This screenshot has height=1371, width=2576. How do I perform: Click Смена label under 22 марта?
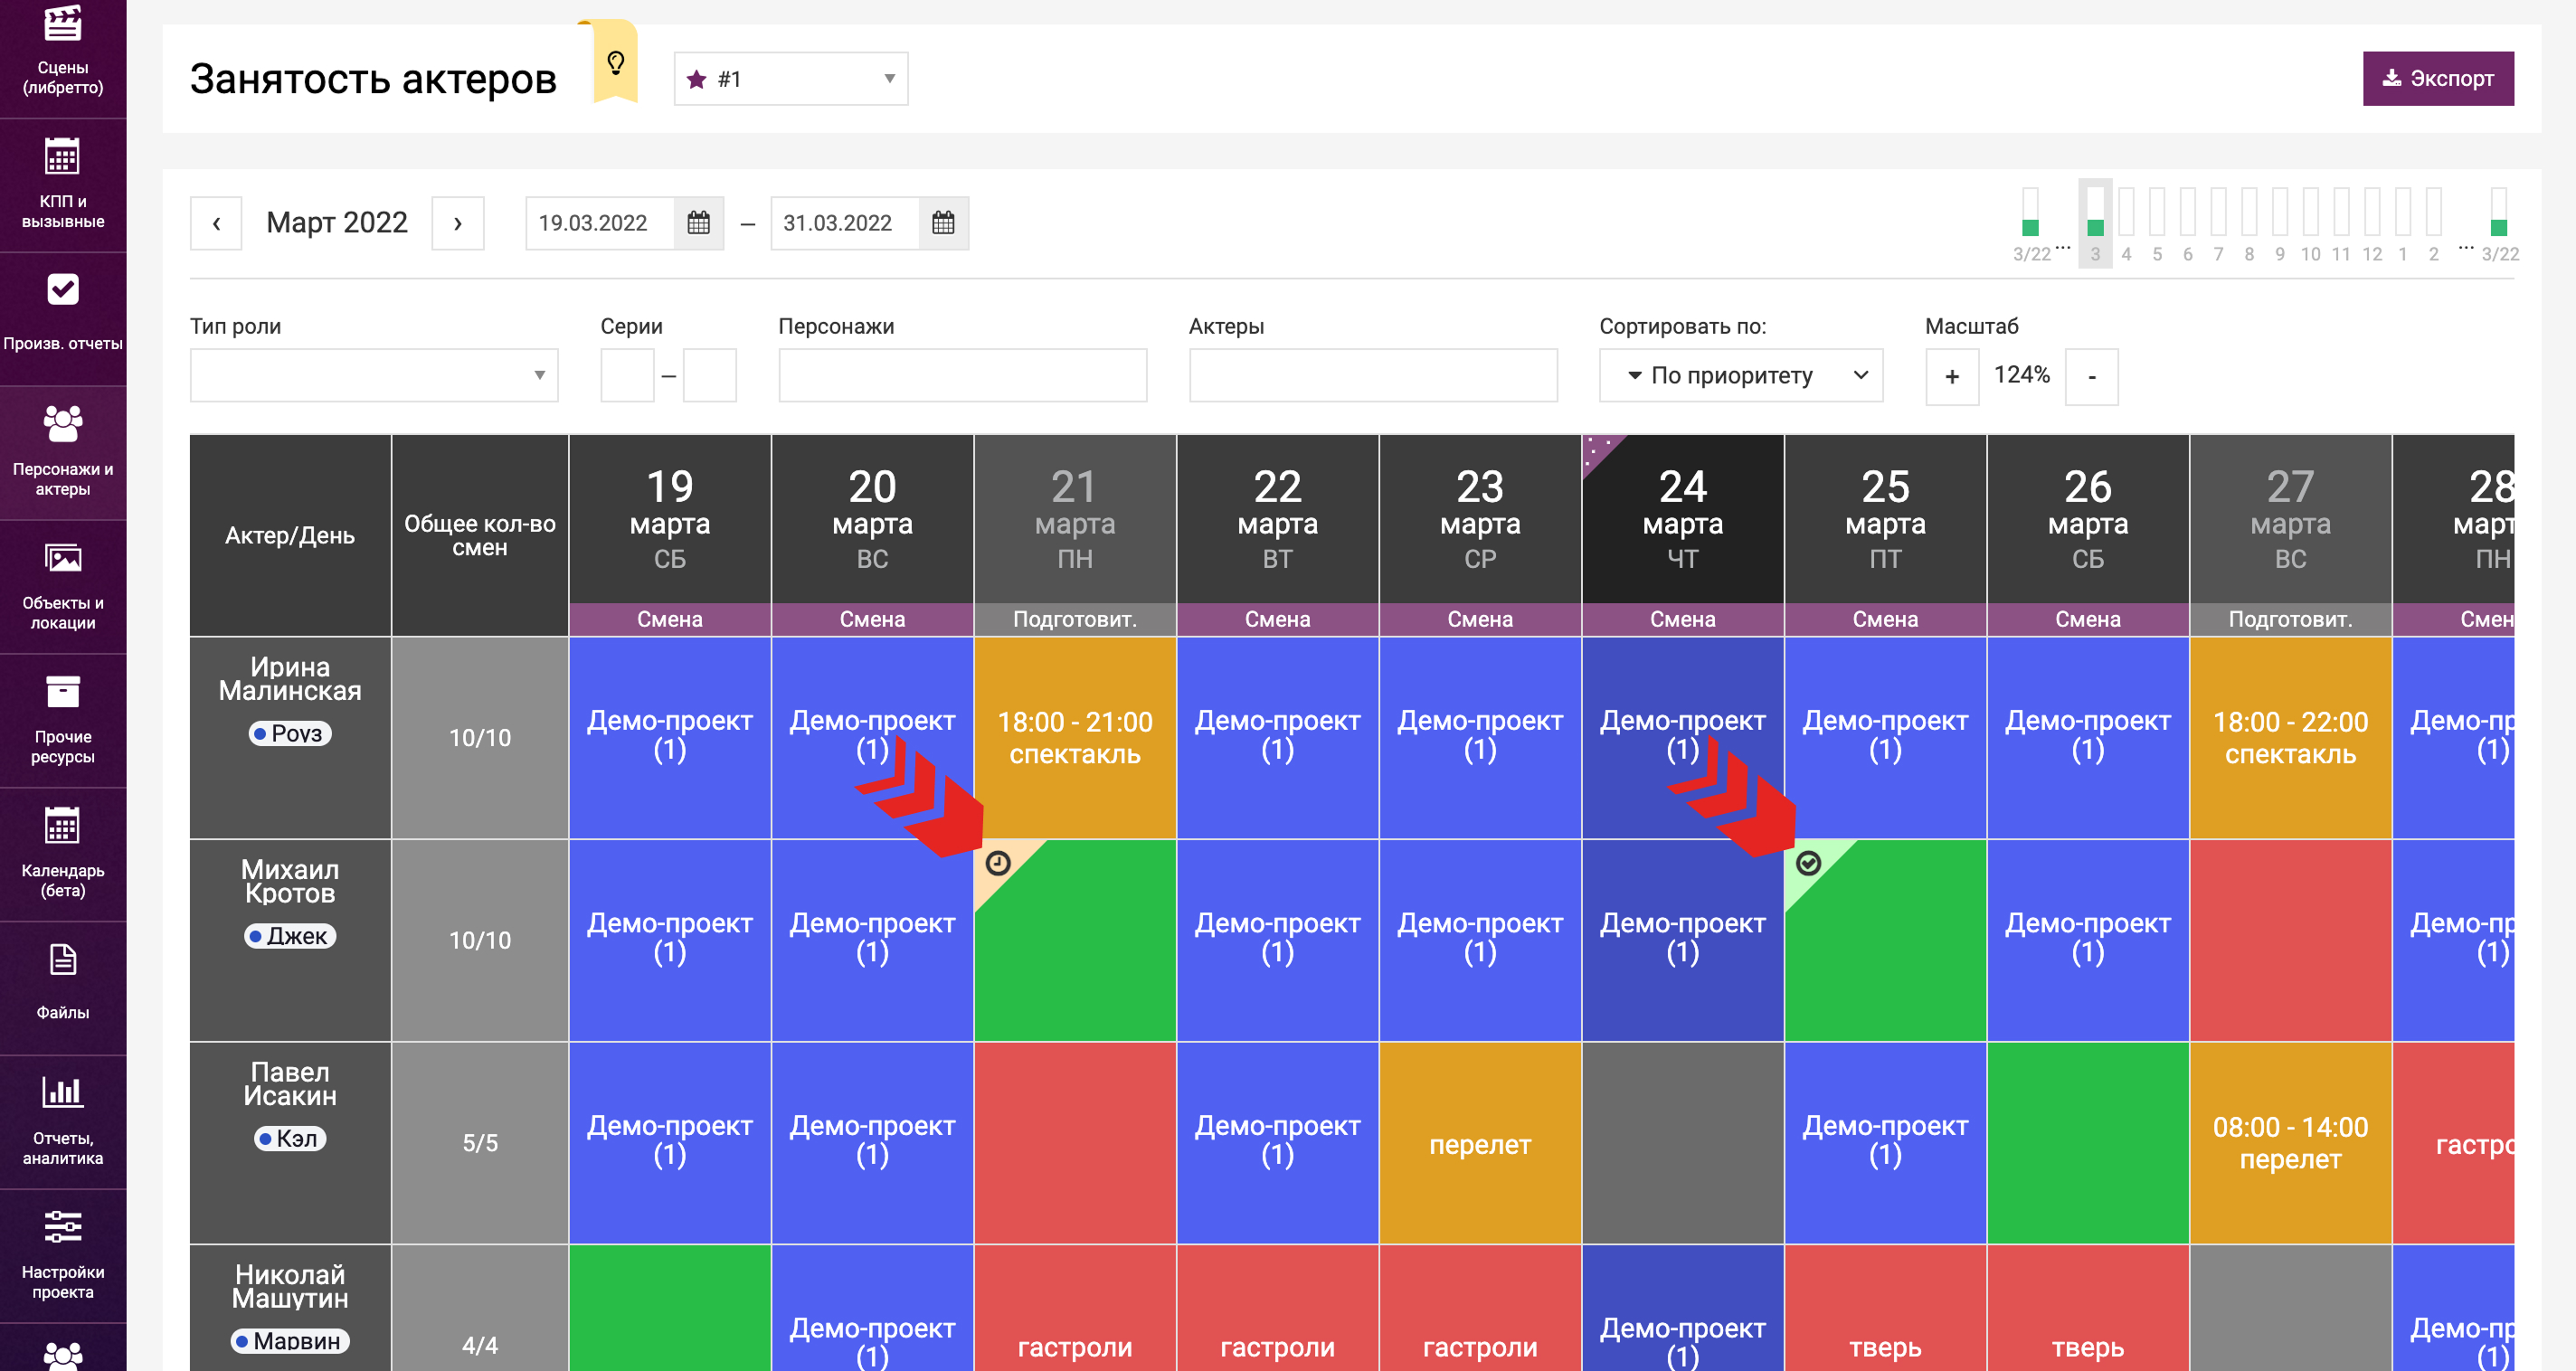(x=1278, y=619)
